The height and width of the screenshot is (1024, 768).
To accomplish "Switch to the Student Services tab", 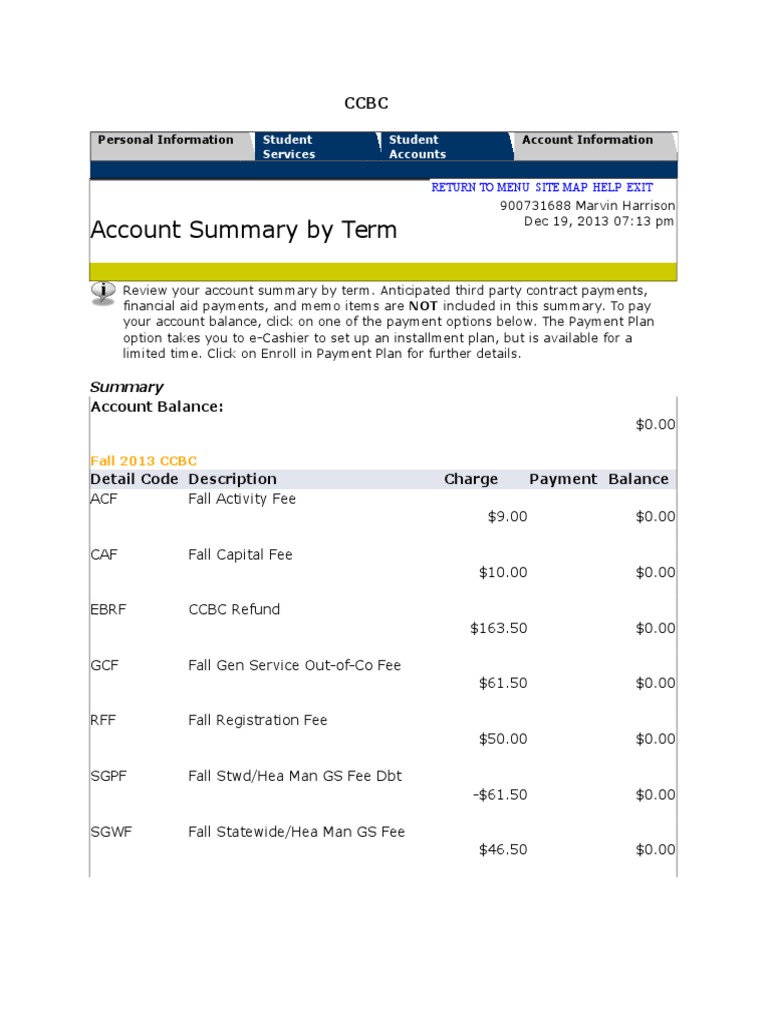I will coord(288,147).
